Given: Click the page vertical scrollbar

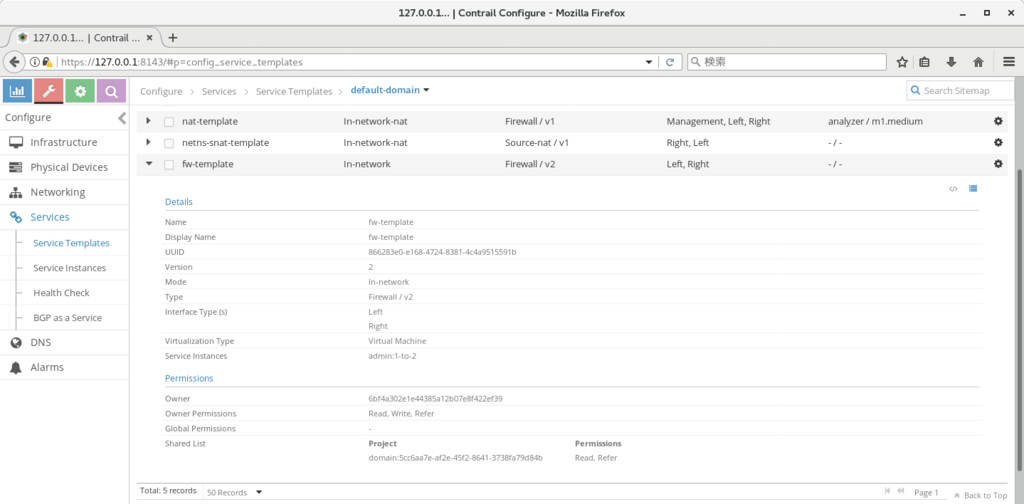Looking at the screenshot, I should 1019,320.
